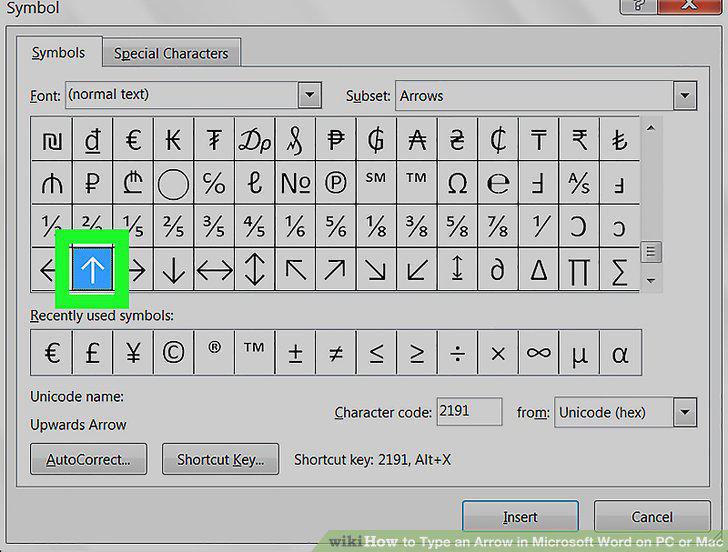This screenshot has height=552, width=728.
Task: Pick the Cedi sign symbol
Action: pyautogui.click(x=498, y=139)
